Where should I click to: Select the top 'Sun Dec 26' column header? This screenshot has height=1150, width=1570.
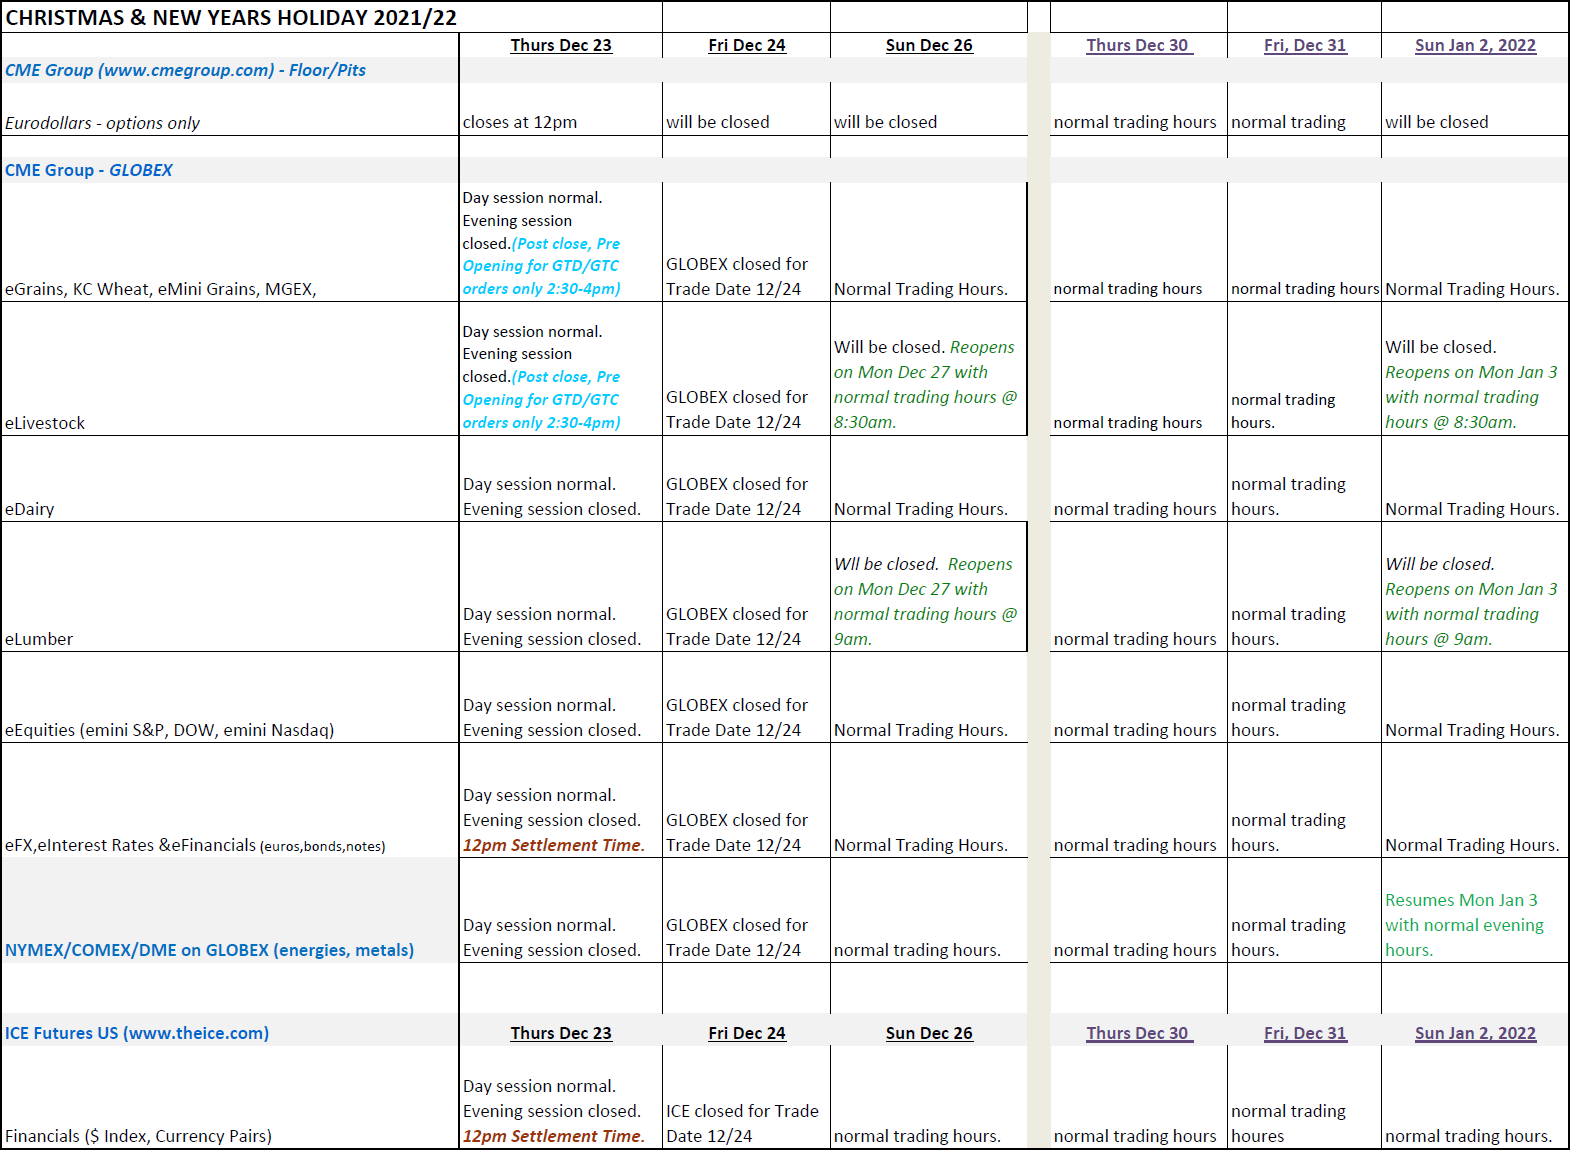[x=929, y=45]
